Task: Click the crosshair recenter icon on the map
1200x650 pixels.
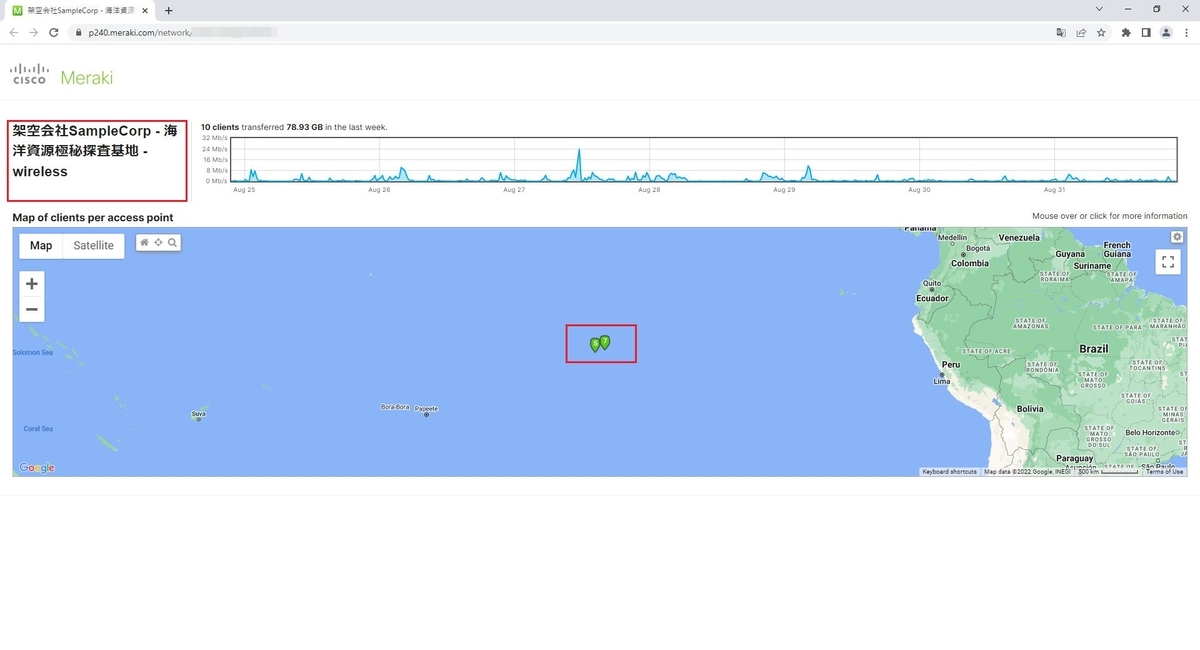Action: pyautogui.click(x=158, y=243)
